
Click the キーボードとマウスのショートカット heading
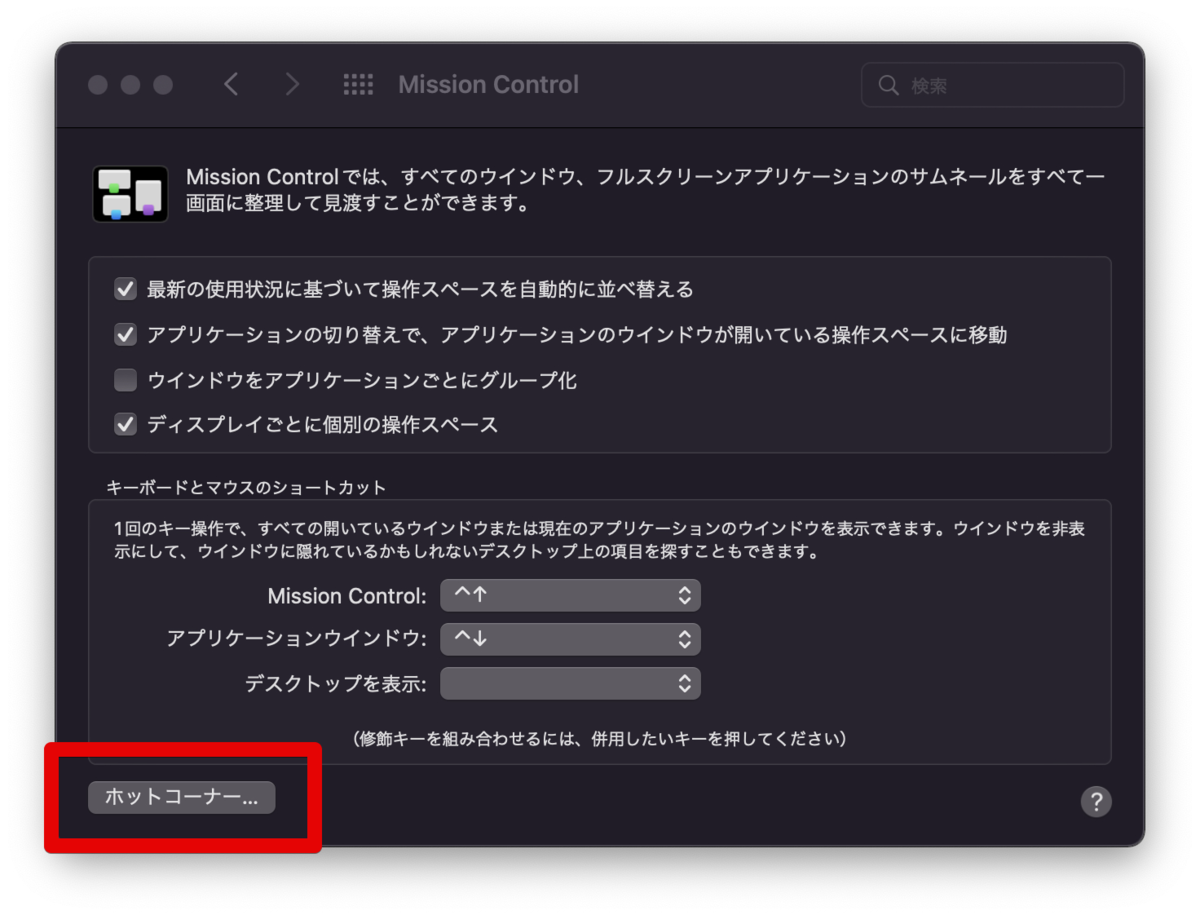click(246, 488)
